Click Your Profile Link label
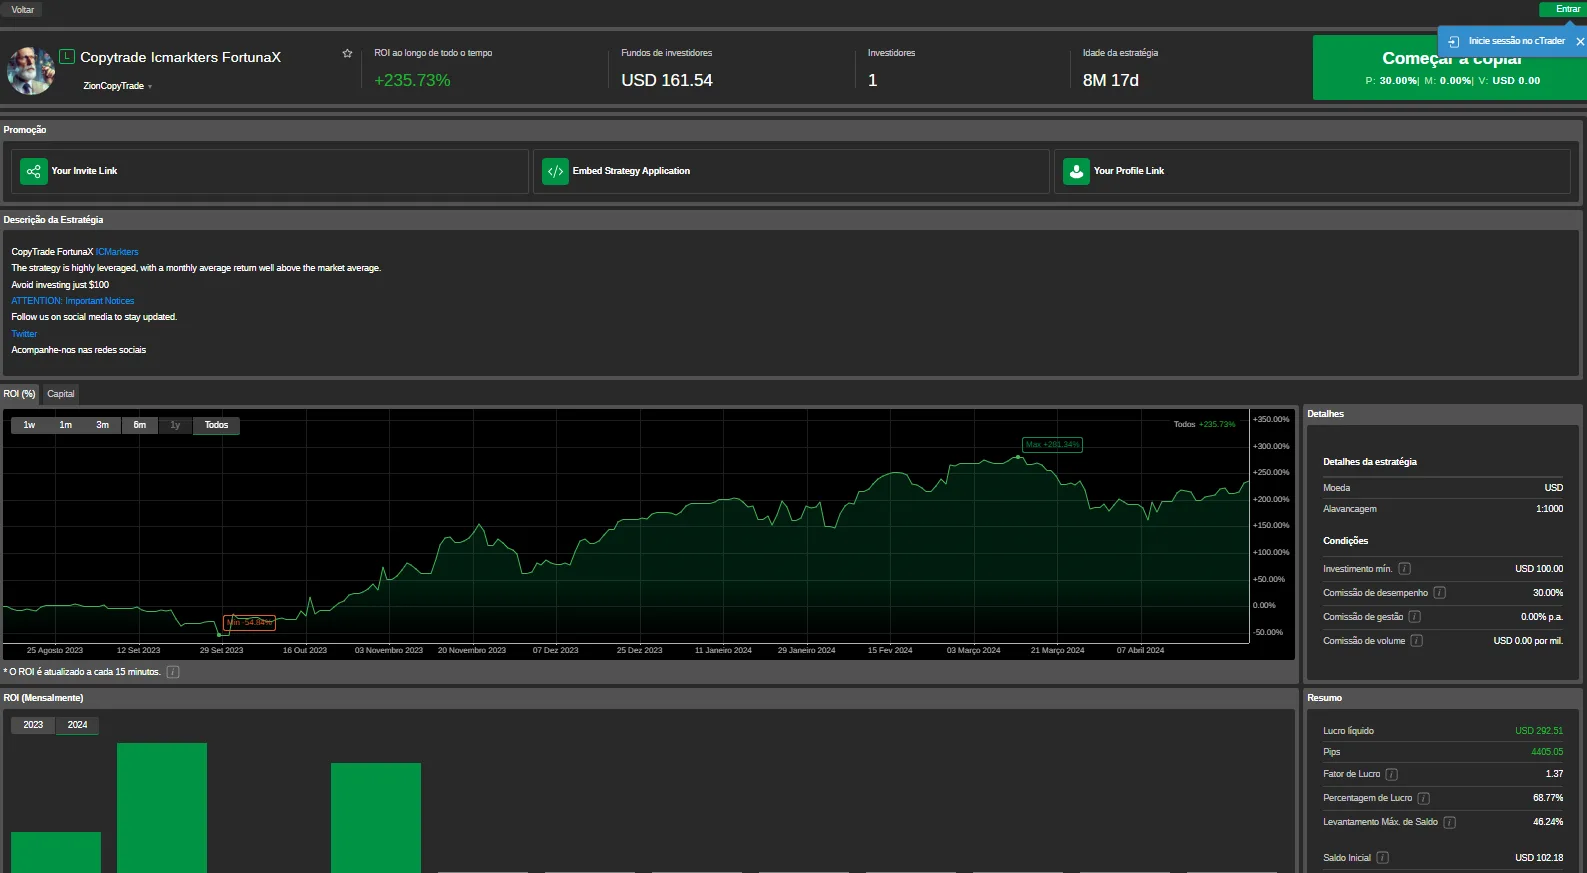This screenshot has height=873, width=1587. click(x=1129, y=171)
